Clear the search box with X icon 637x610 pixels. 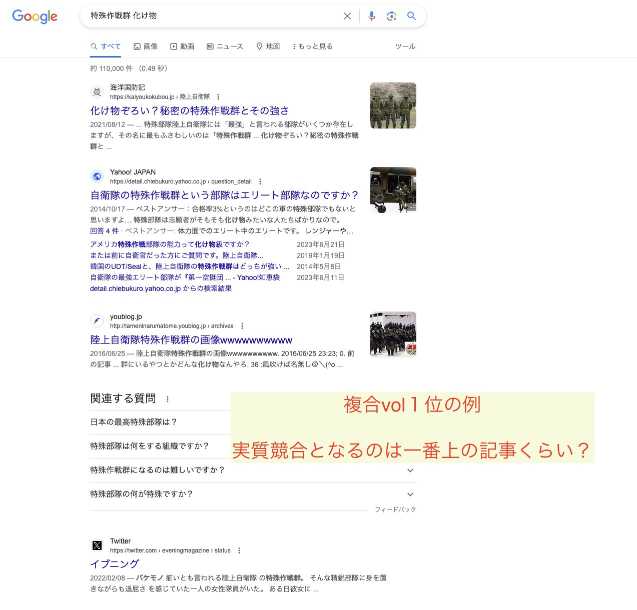click(347, 16)
